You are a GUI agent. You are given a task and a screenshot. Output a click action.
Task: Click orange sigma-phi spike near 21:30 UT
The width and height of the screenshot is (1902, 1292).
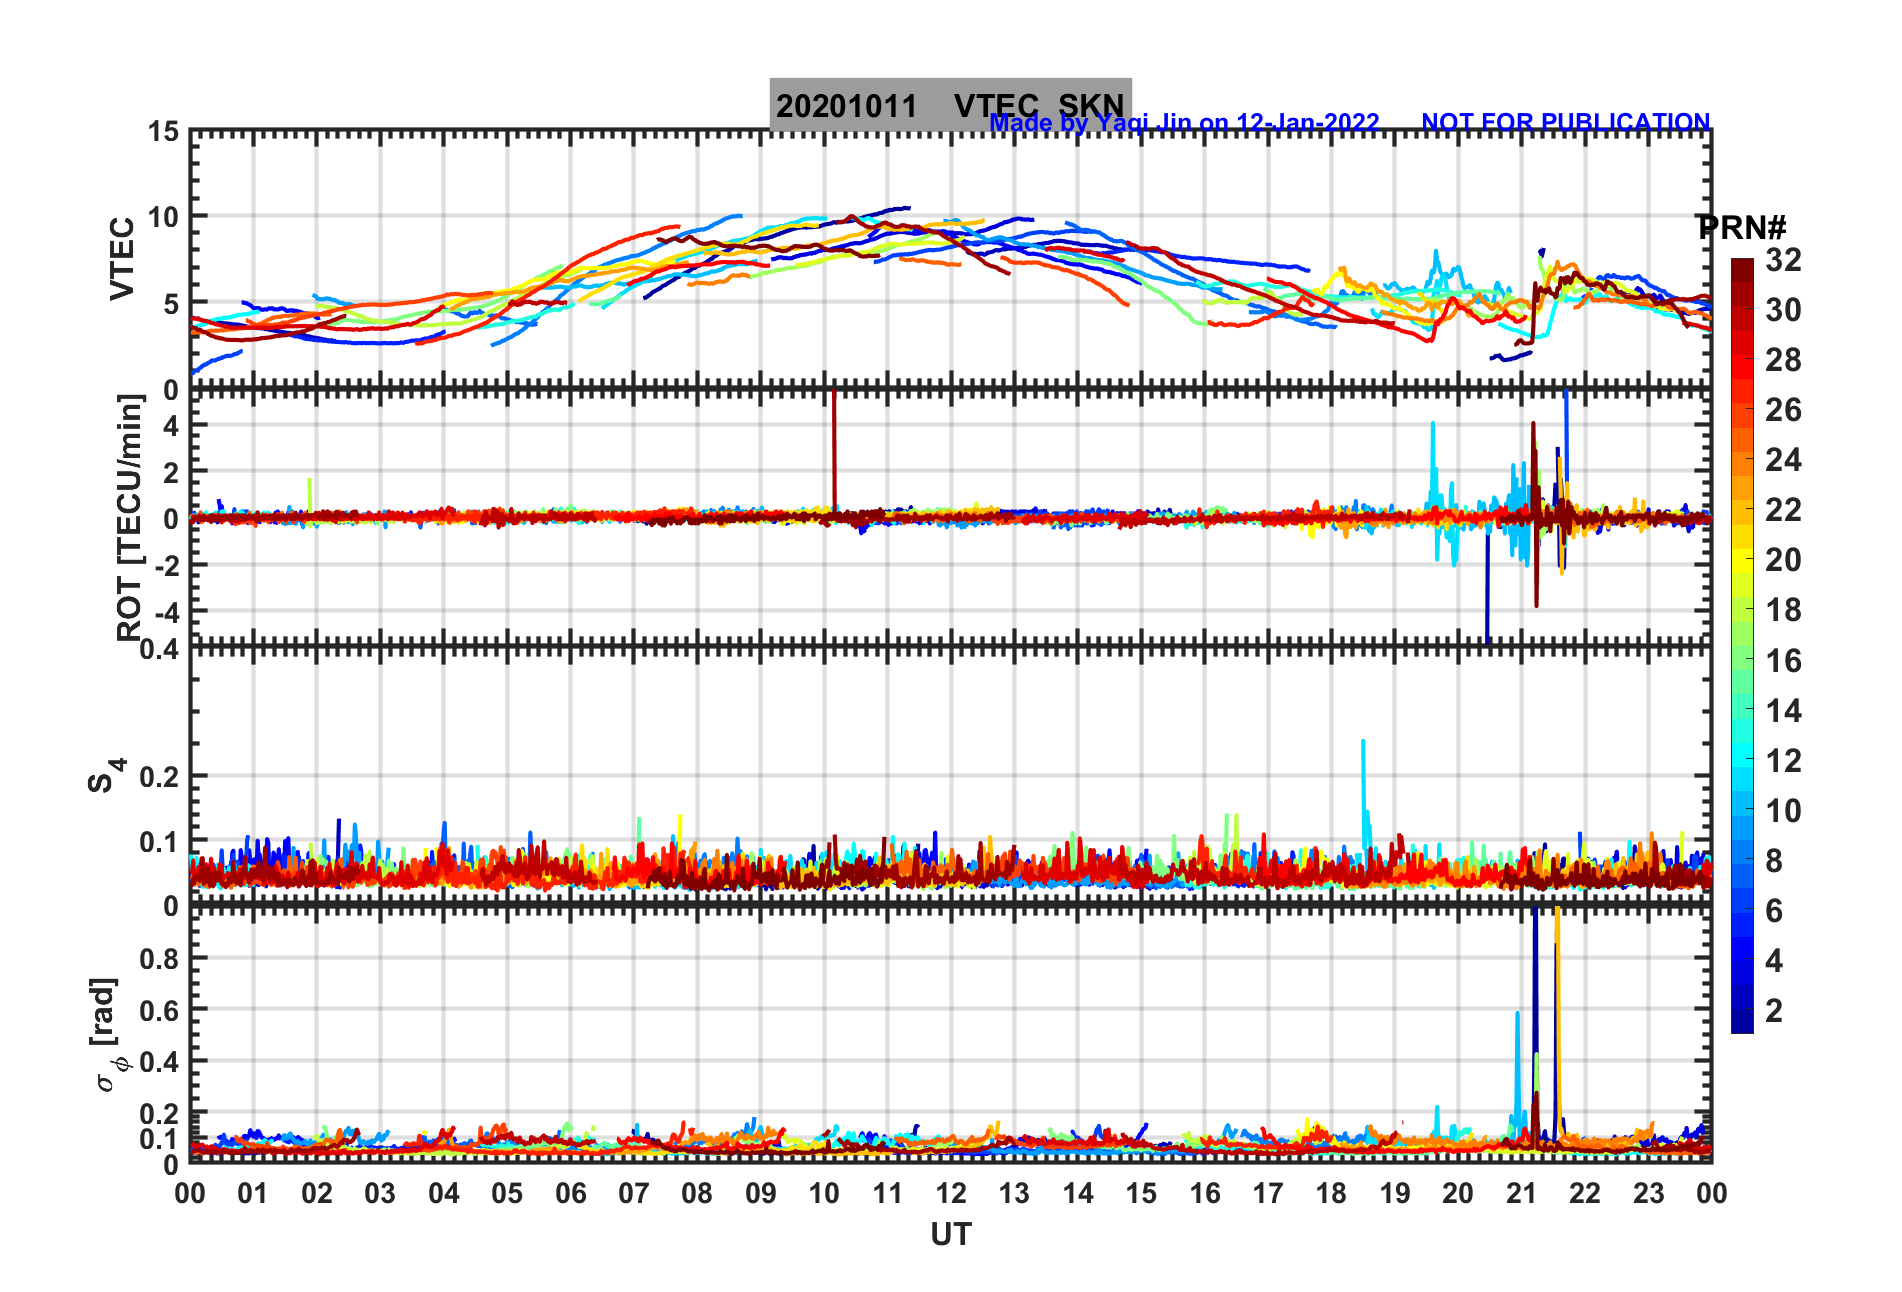point(1558,1020)
